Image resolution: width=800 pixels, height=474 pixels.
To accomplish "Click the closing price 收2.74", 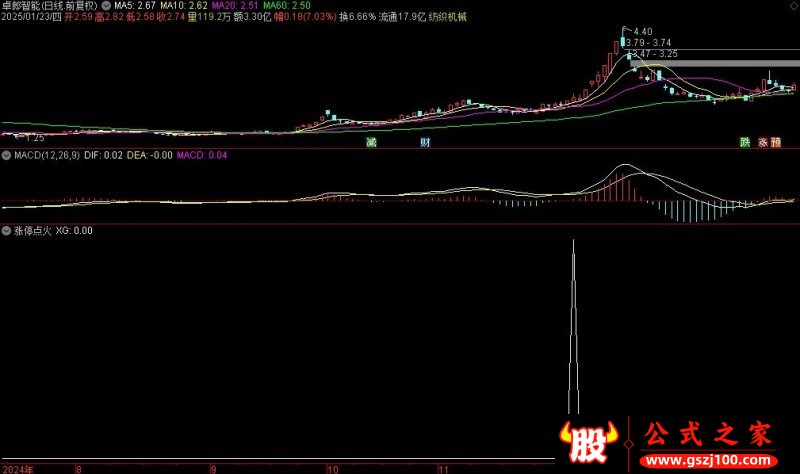I will point(171,17).
